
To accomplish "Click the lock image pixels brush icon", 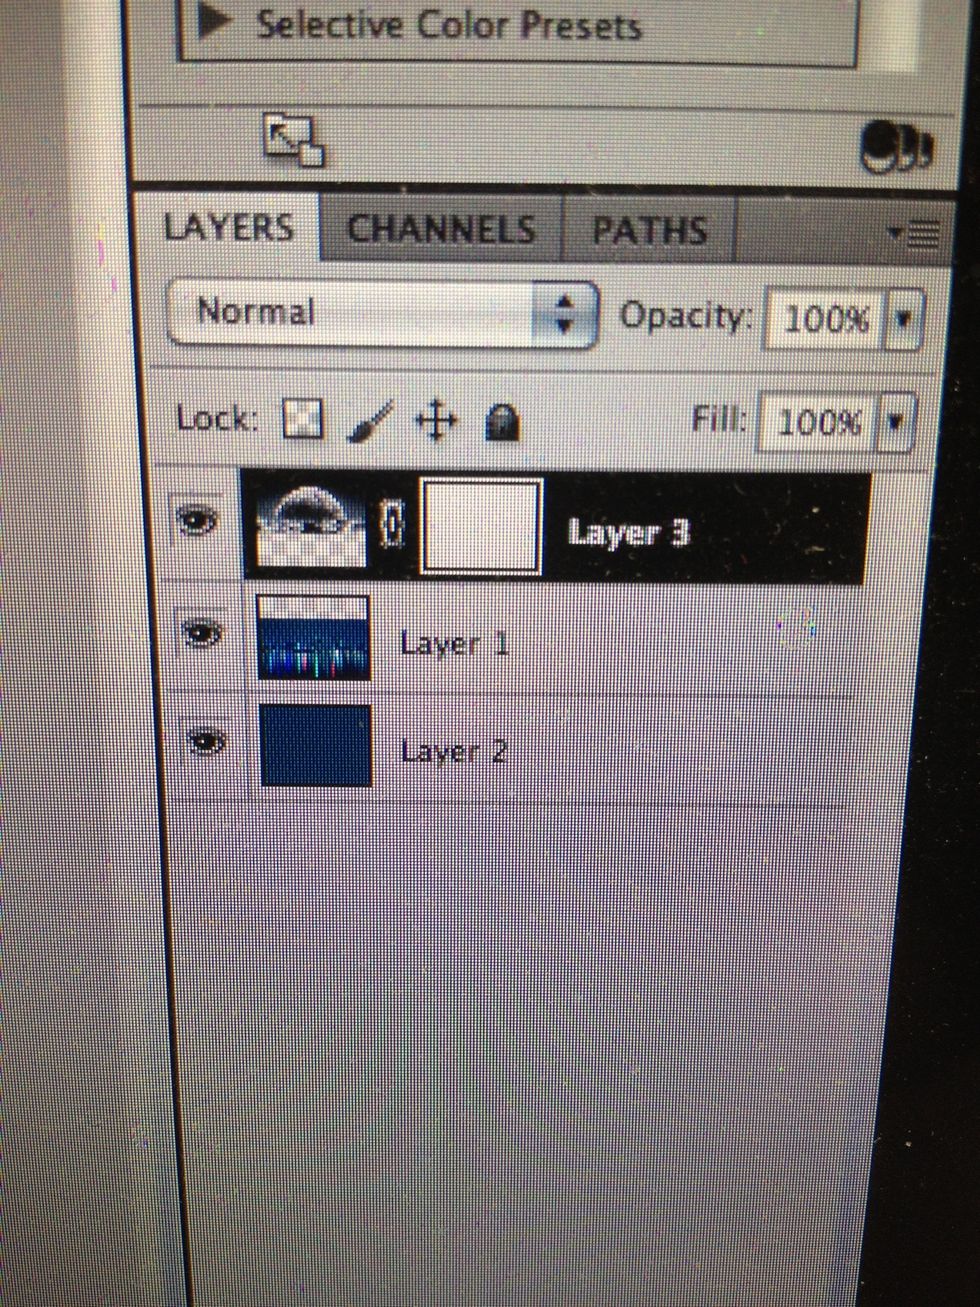I will [370, 422].
